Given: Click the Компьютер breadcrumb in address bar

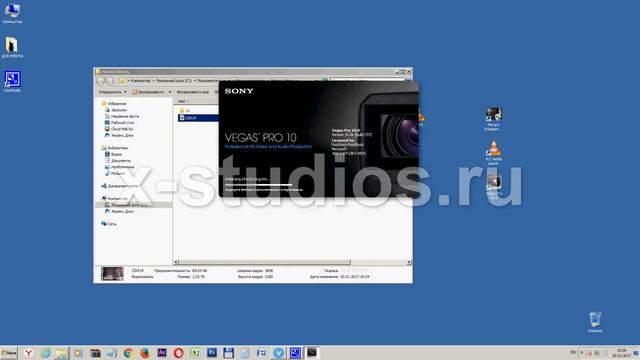Looking at the screenshot, I should tap(140, 81).
